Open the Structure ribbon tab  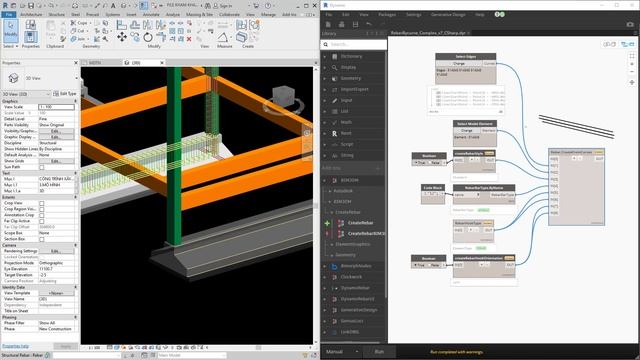[x=56, y=14]
